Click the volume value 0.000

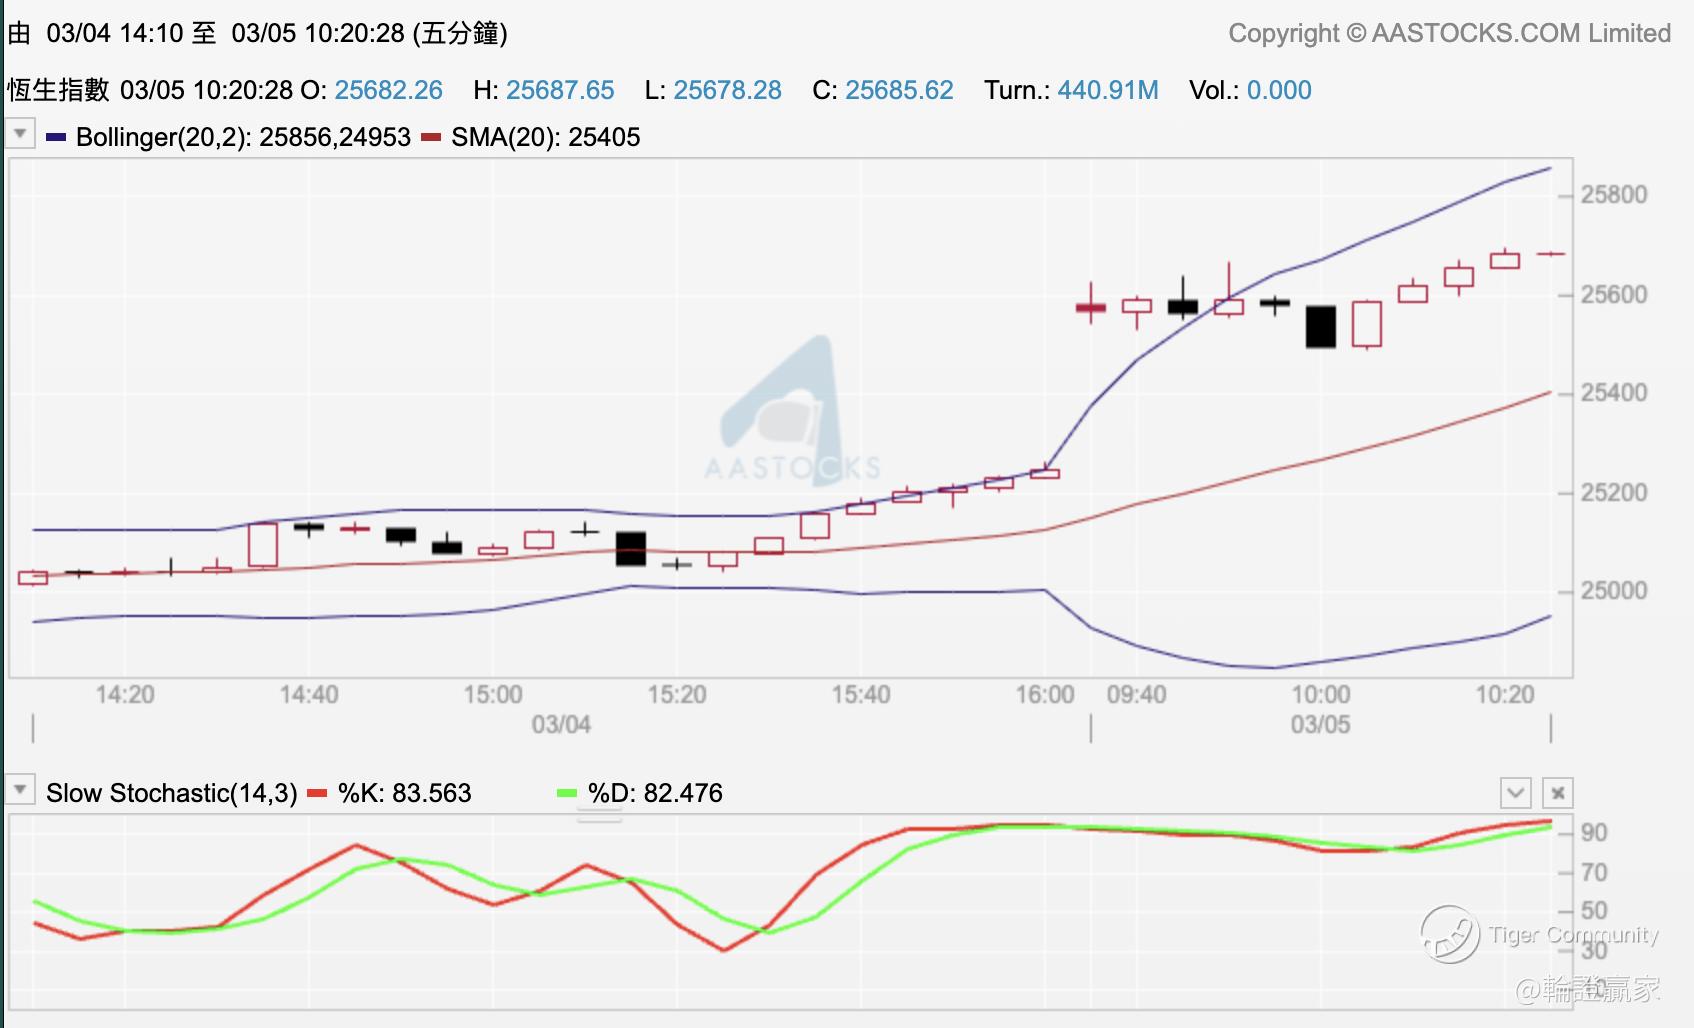1279,90
